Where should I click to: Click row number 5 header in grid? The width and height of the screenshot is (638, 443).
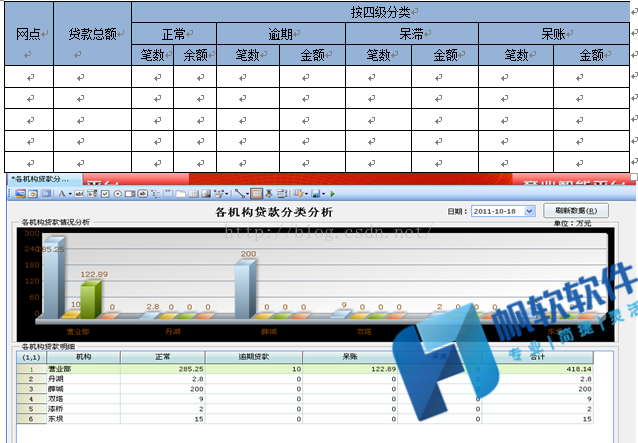[31, 409]
